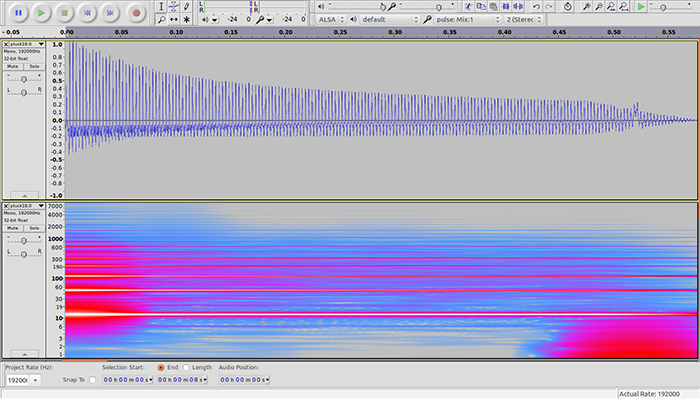Select the Time Shift tool

pos(174,20)
